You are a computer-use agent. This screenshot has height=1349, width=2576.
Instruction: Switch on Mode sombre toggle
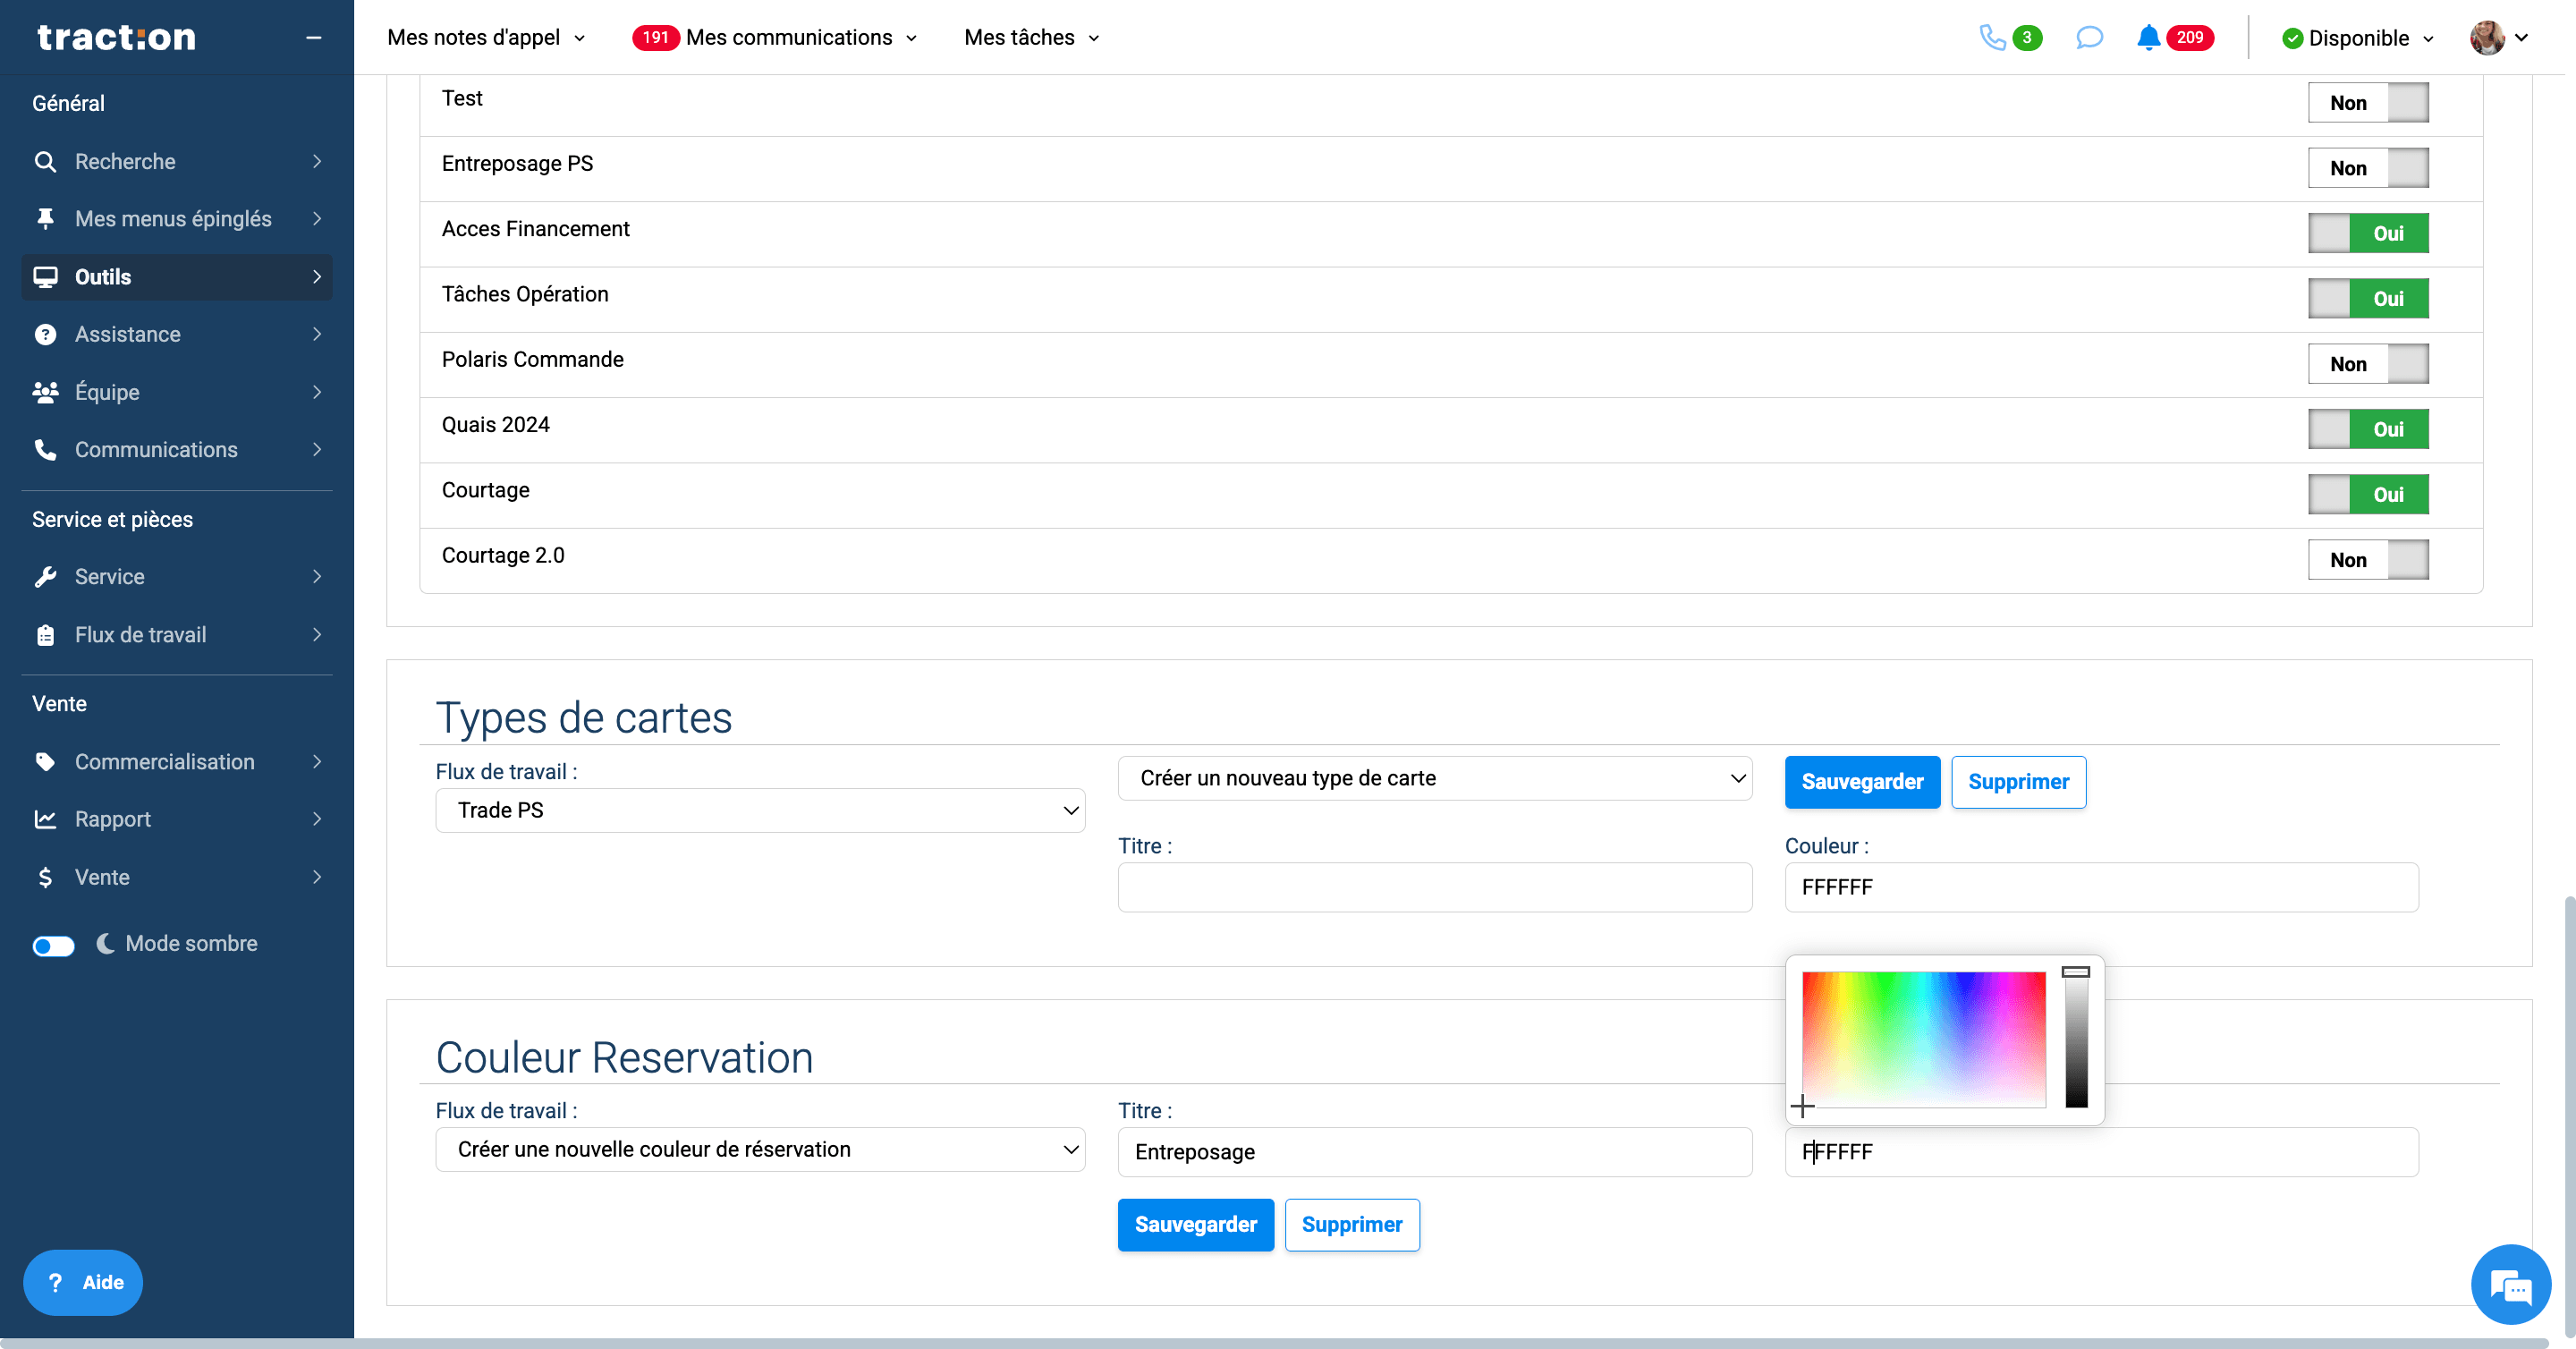53,945
